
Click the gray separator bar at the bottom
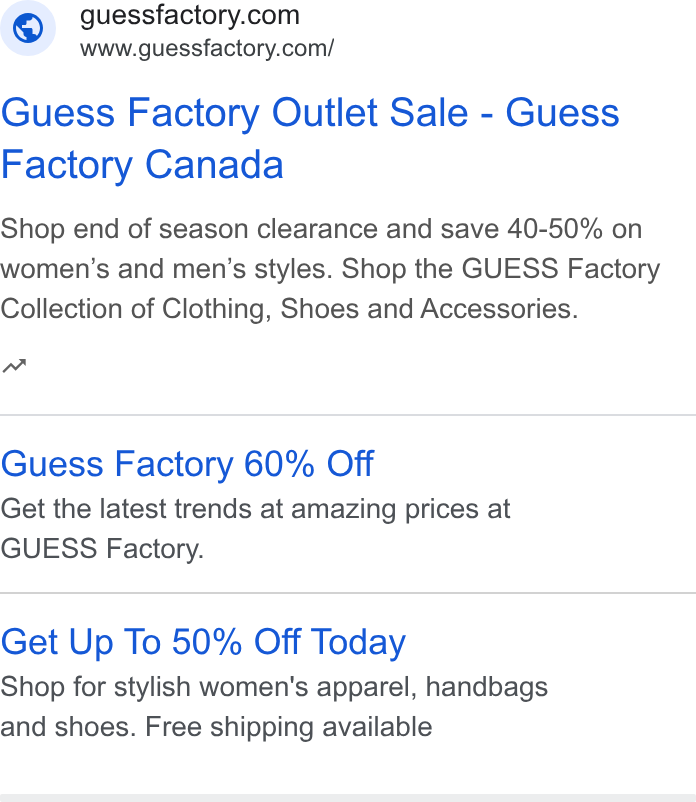click(348, 798)
